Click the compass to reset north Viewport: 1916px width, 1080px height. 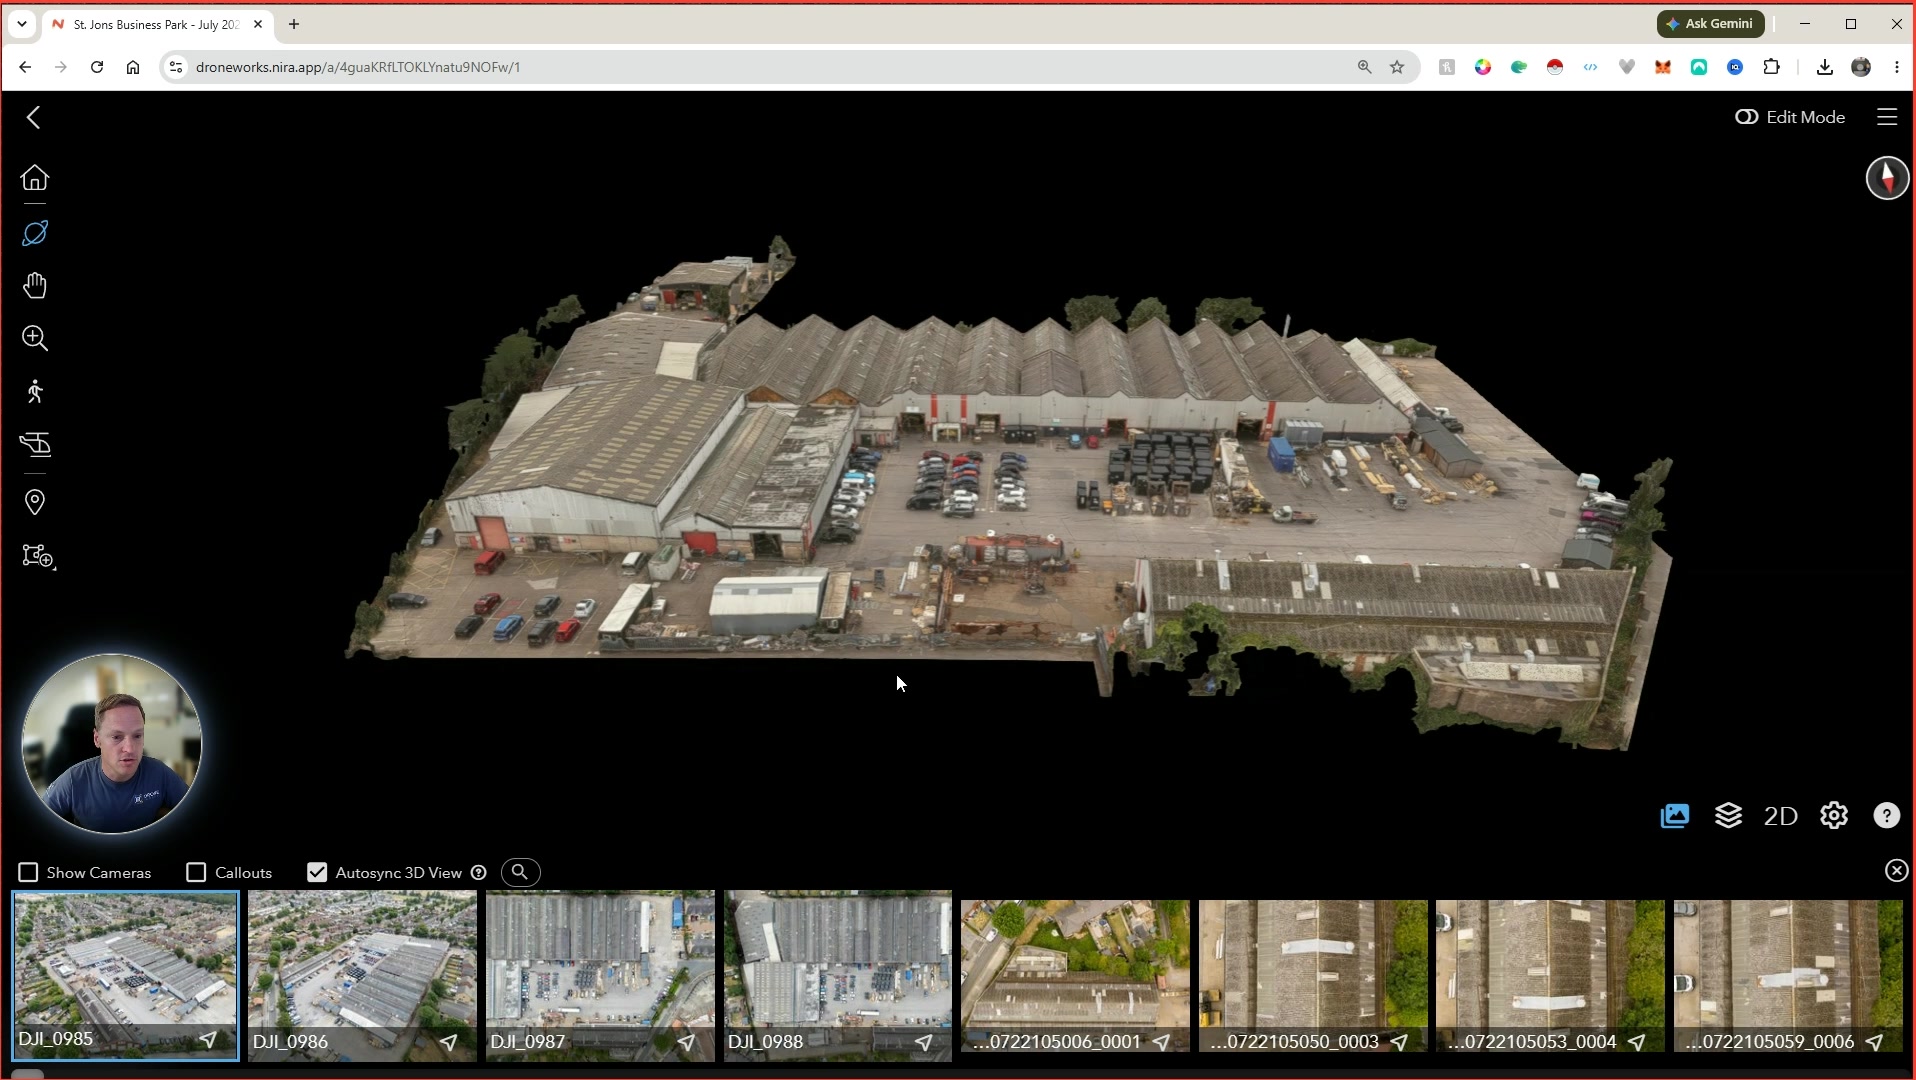point(1887,178)
